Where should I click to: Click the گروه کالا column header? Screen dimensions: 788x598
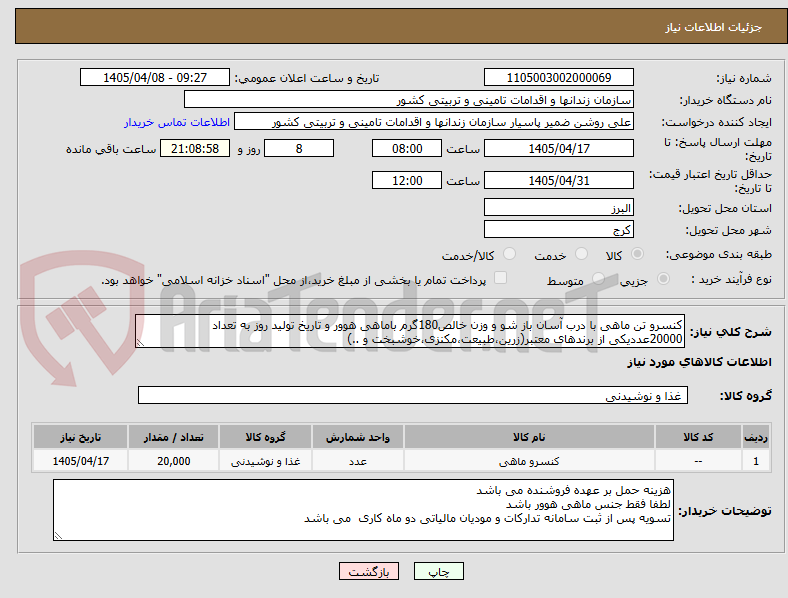point(265,437)
